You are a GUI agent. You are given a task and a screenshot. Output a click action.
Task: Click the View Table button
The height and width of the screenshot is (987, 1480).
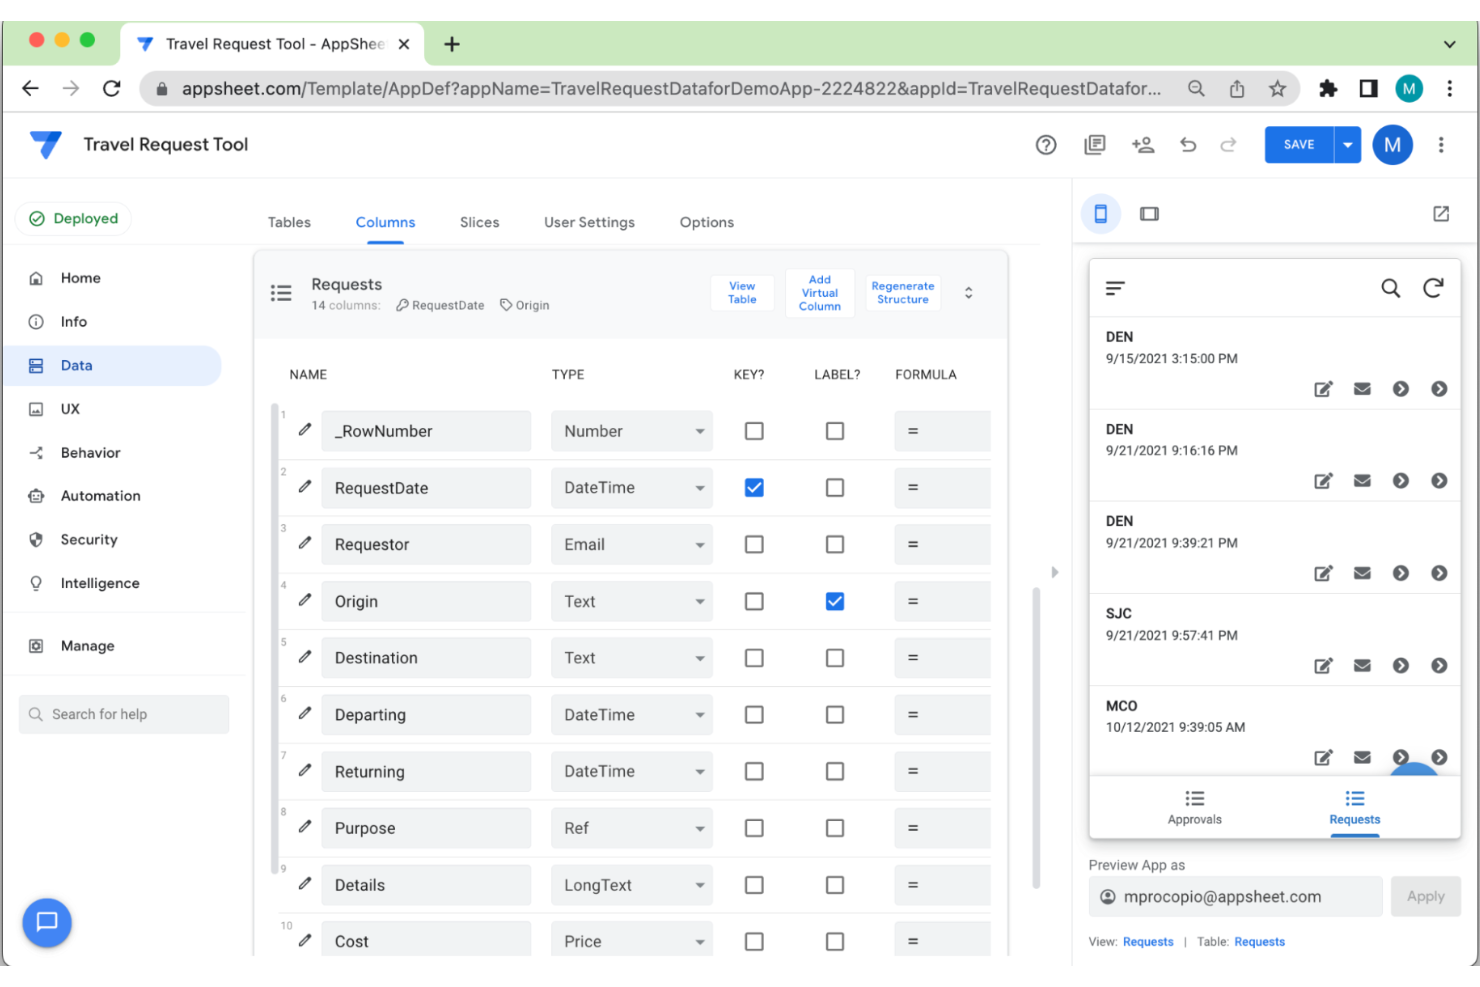(x=742, y=292)
